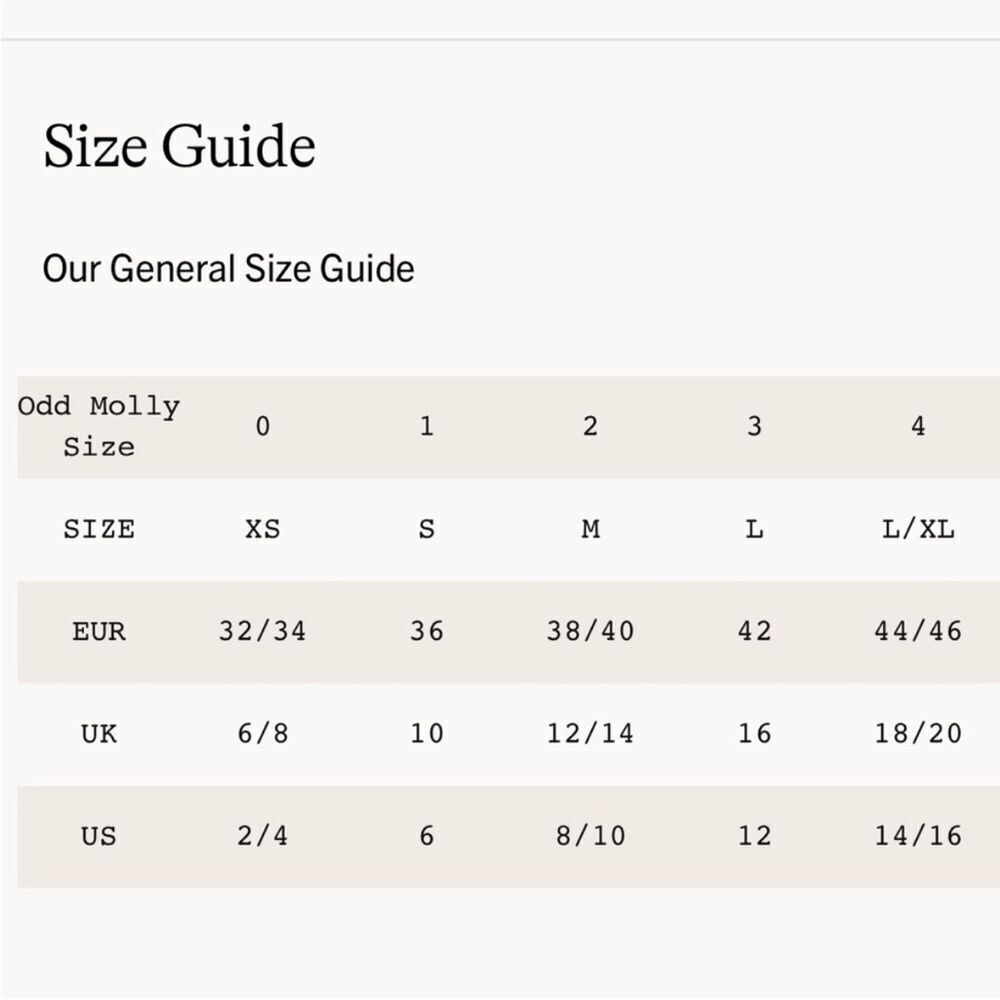Screen dimensions: 1000x1000
Task: Click the EUR row label
Action: click(x=99, y=632)
